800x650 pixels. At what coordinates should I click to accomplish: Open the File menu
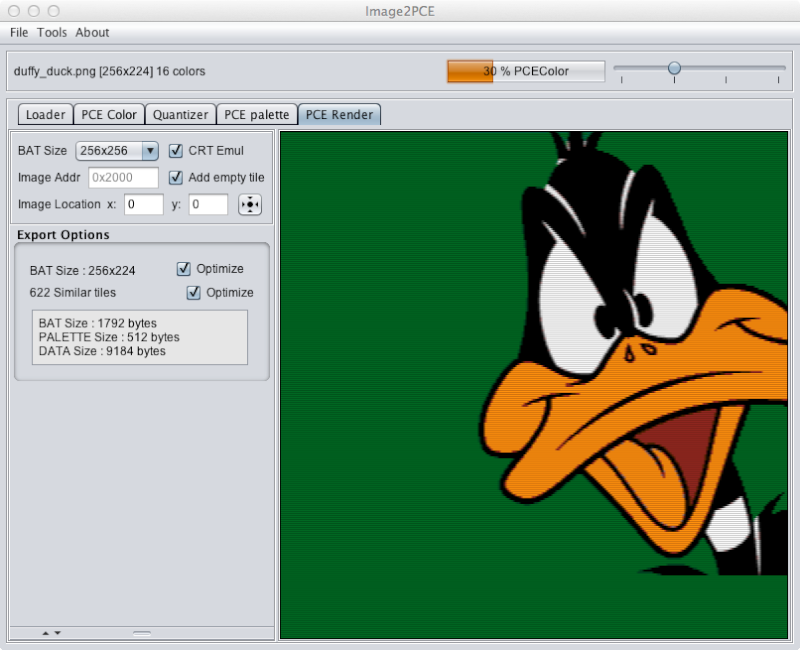tap(19, 32)
